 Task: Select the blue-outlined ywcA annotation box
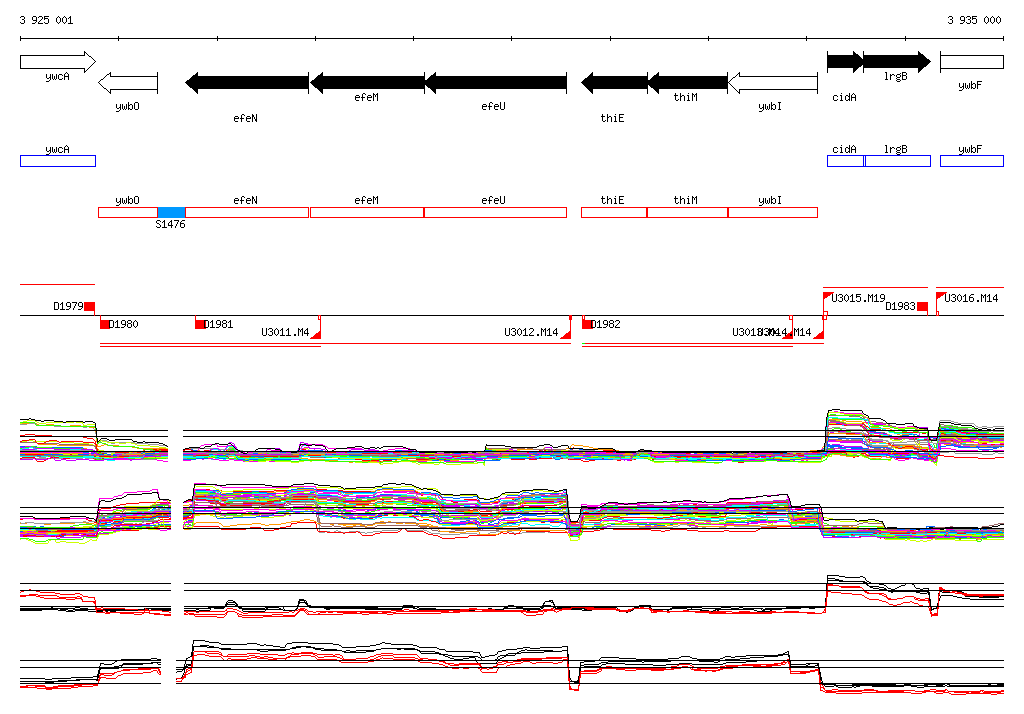click(x=58, y=161)
